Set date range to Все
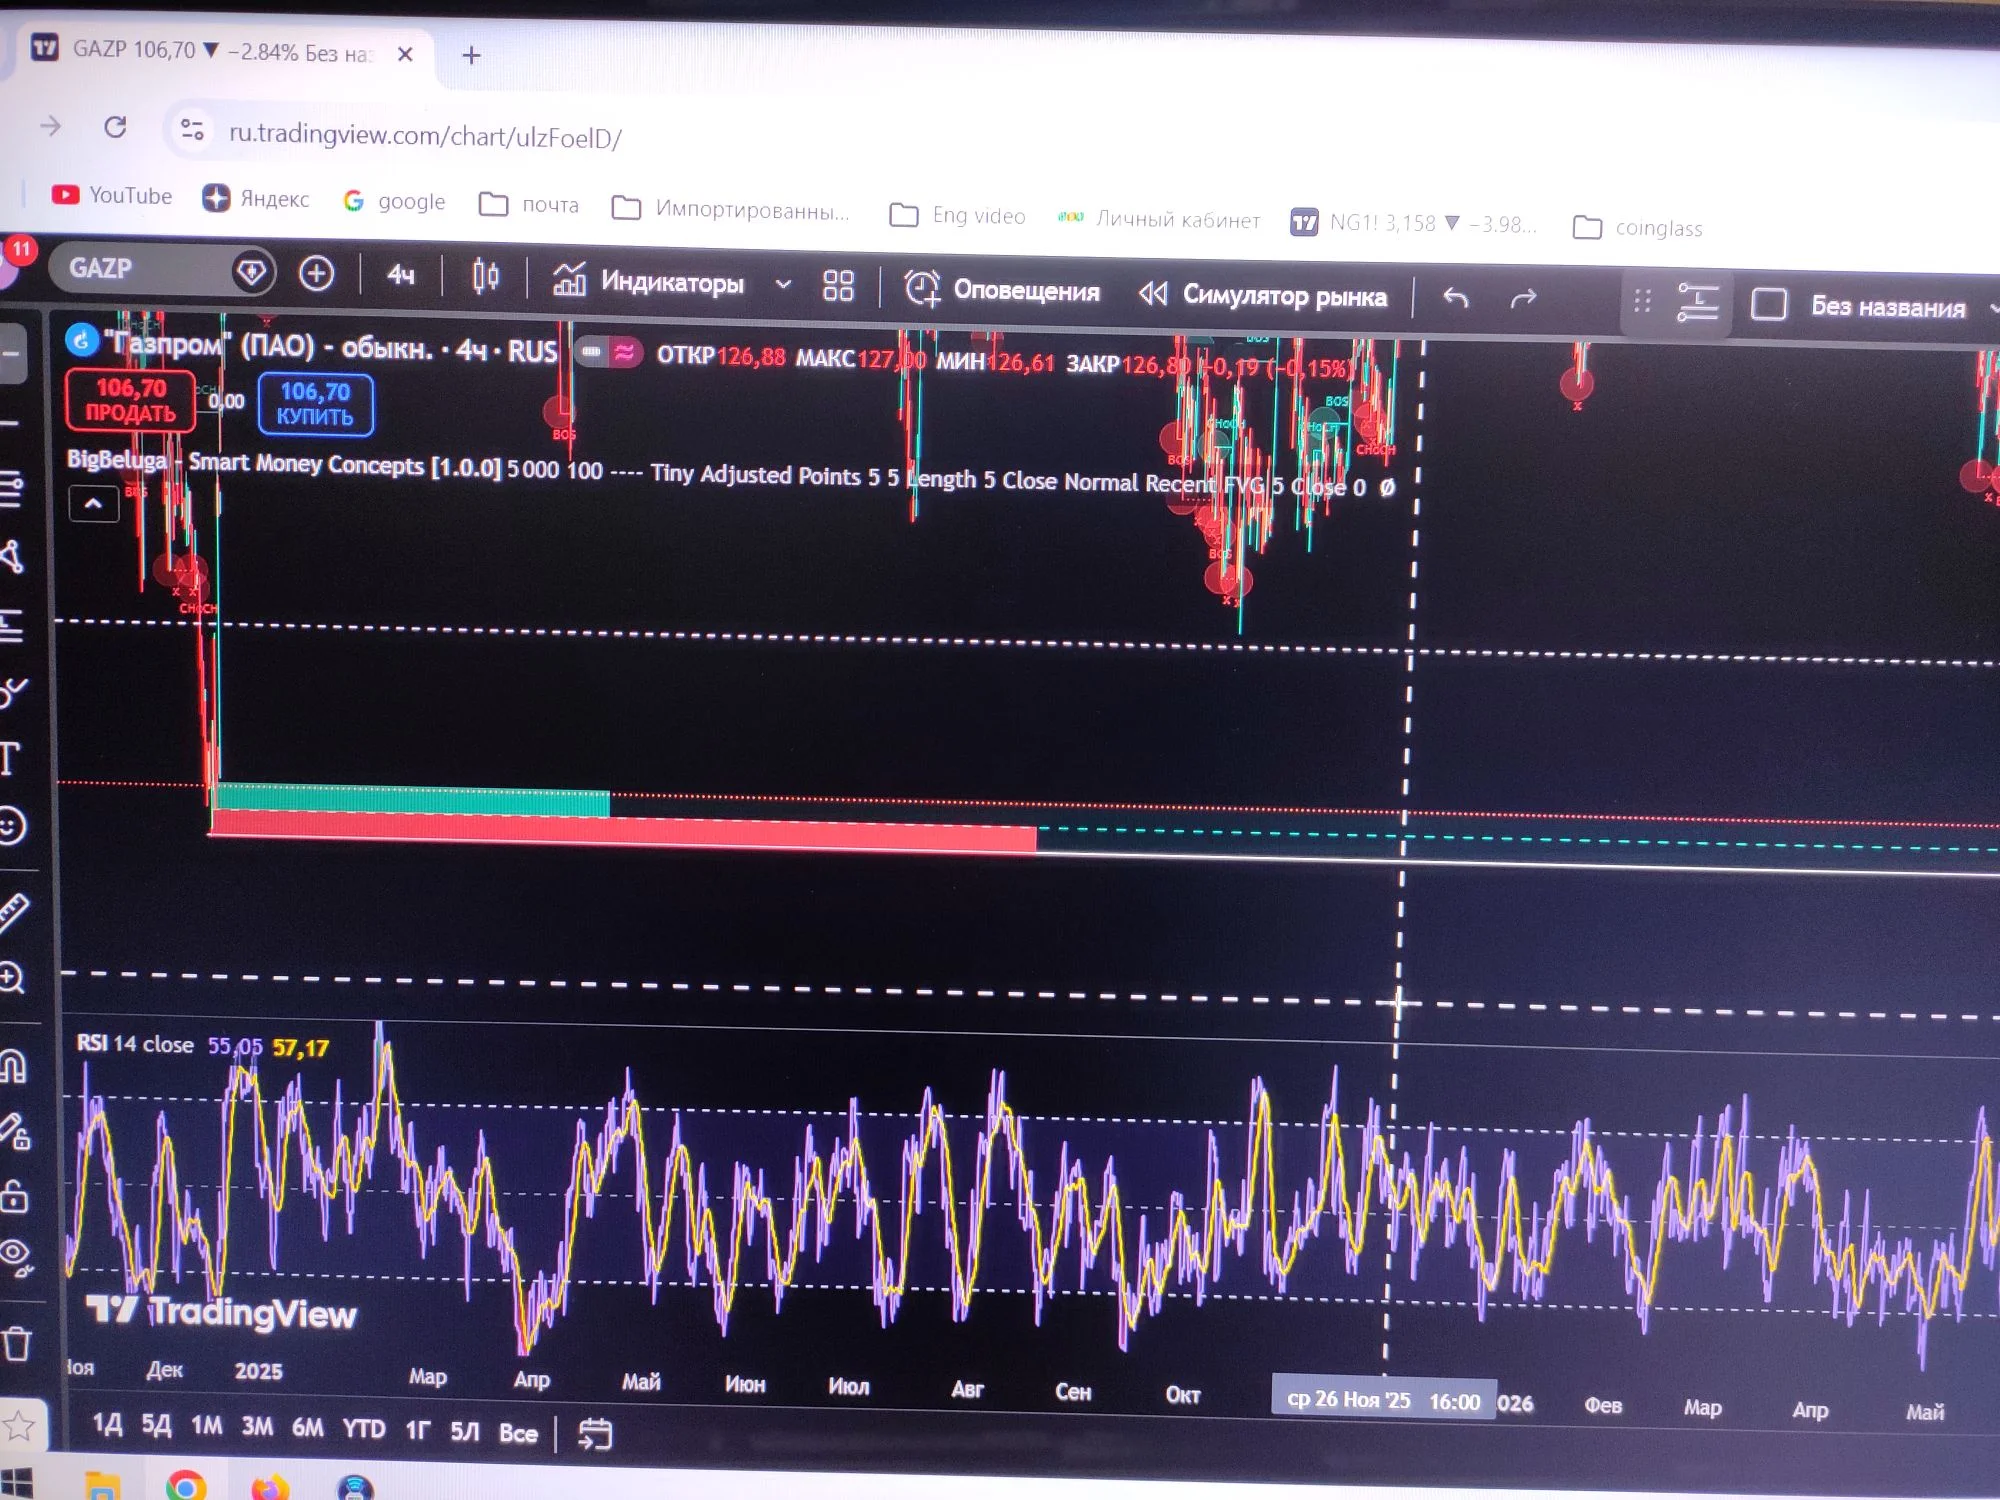The width and height of the screenshot is (2000, 1500). 518,1433
